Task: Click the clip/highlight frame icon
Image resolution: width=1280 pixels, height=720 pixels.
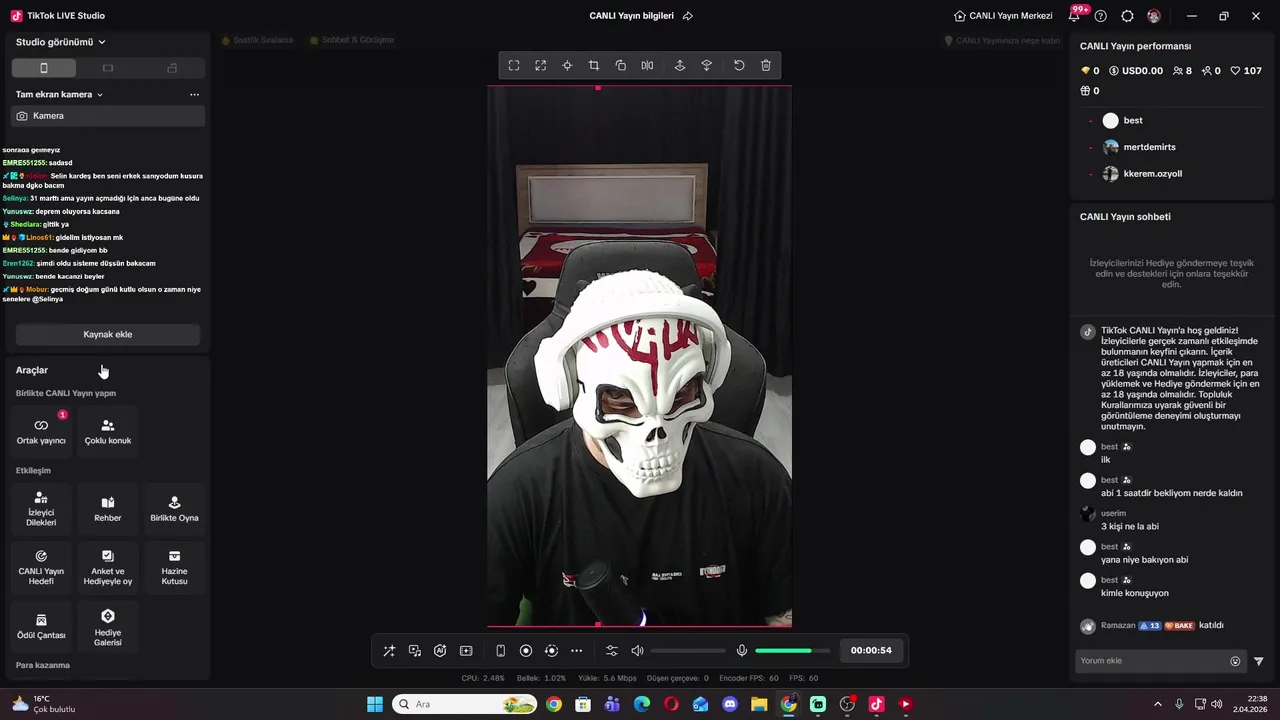Action: (x=466, y=651)
